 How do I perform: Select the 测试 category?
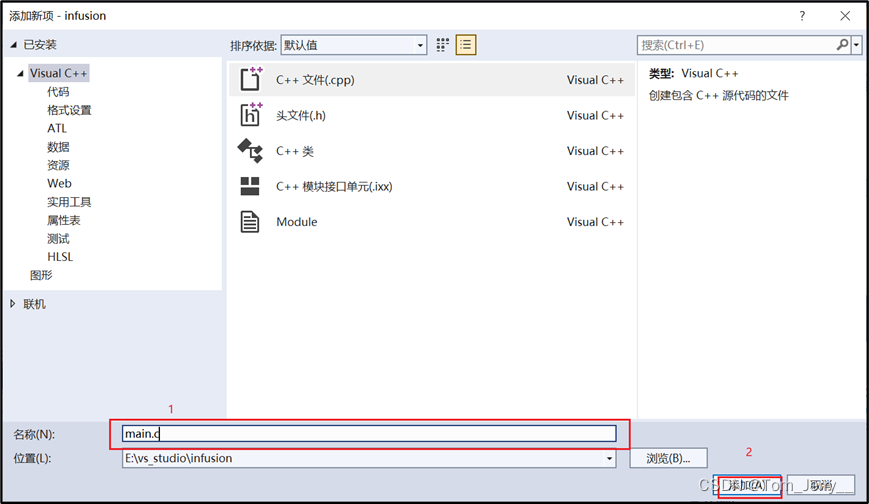(58, 238)
